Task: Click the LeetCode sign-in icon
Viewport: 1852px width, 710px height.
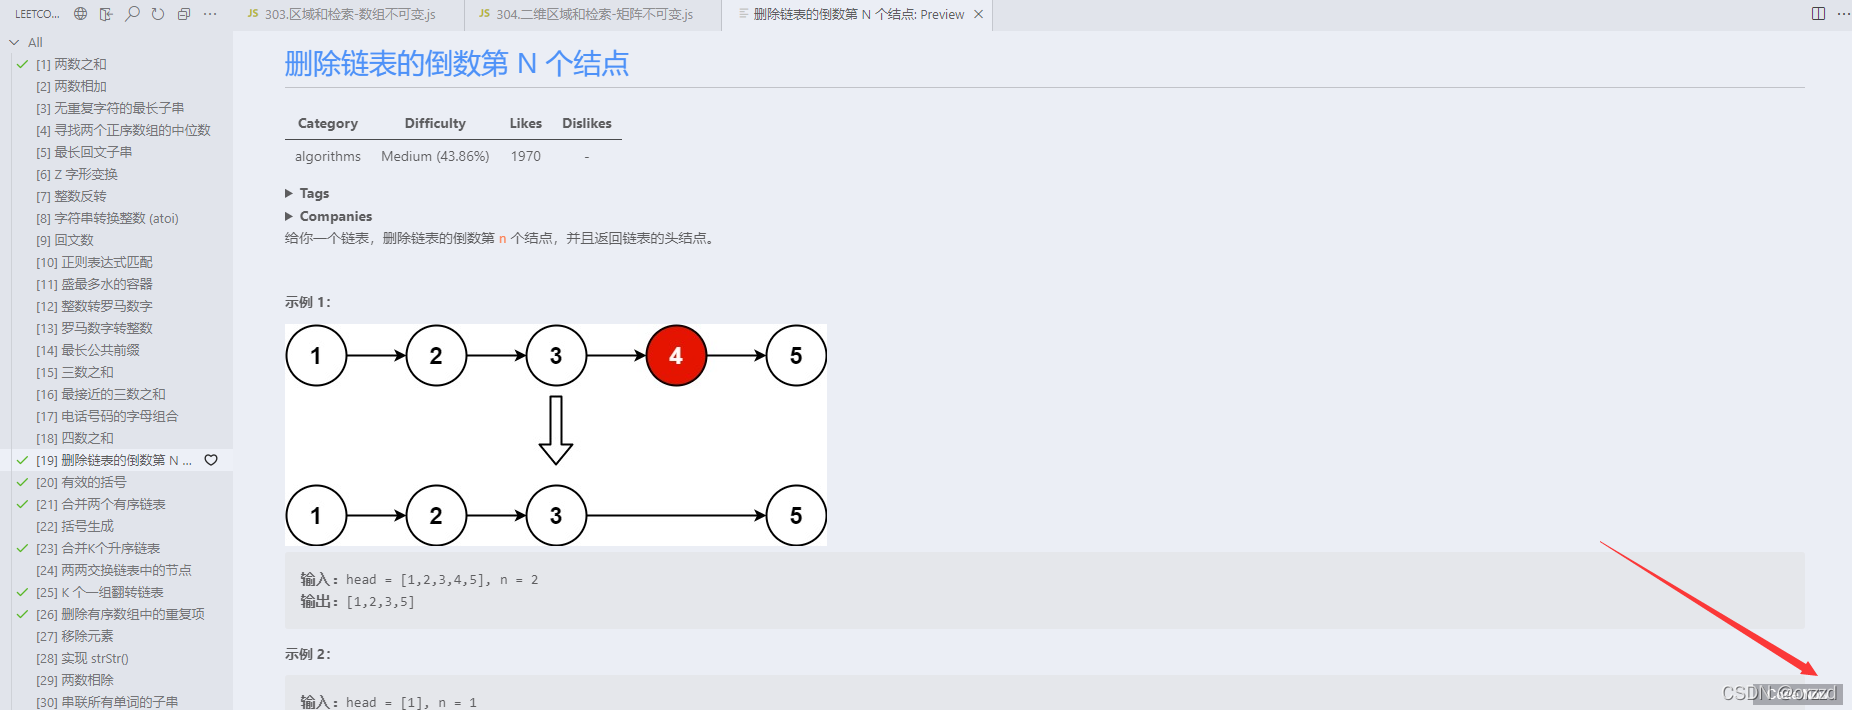Action: coord(106,14)
